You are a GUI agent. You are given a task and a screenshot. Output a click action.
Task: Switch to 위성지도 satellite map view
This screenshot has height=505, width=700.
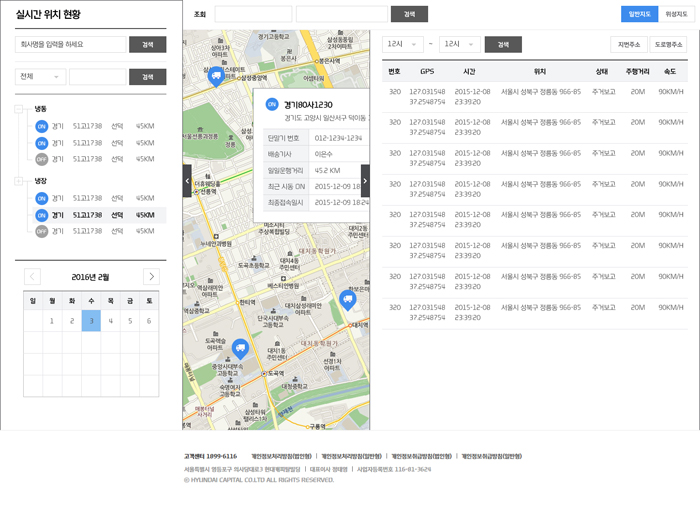tap(676, 14)
